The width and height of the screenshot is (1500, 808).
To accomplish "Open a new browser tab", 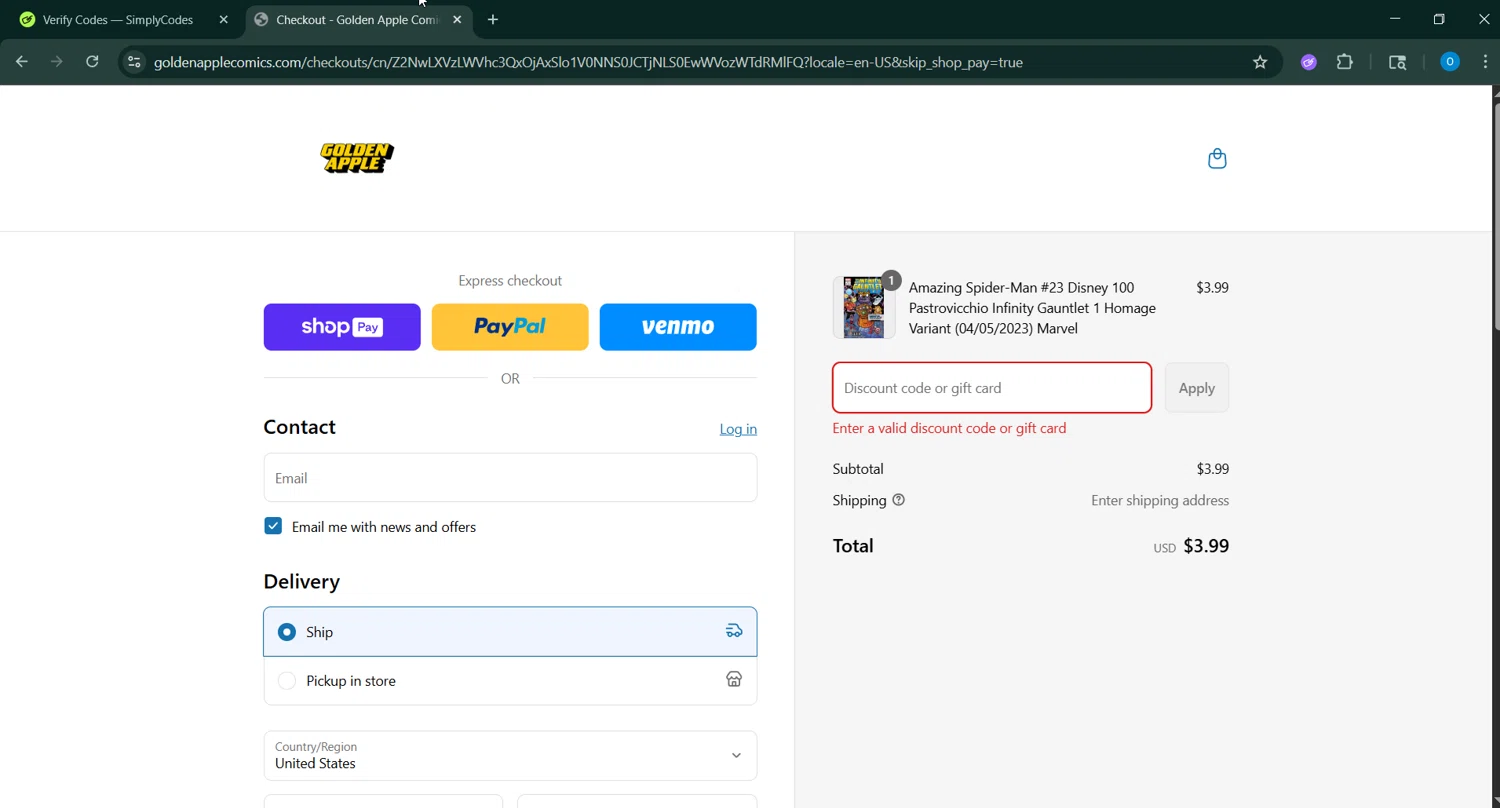I will click(493, 19).
